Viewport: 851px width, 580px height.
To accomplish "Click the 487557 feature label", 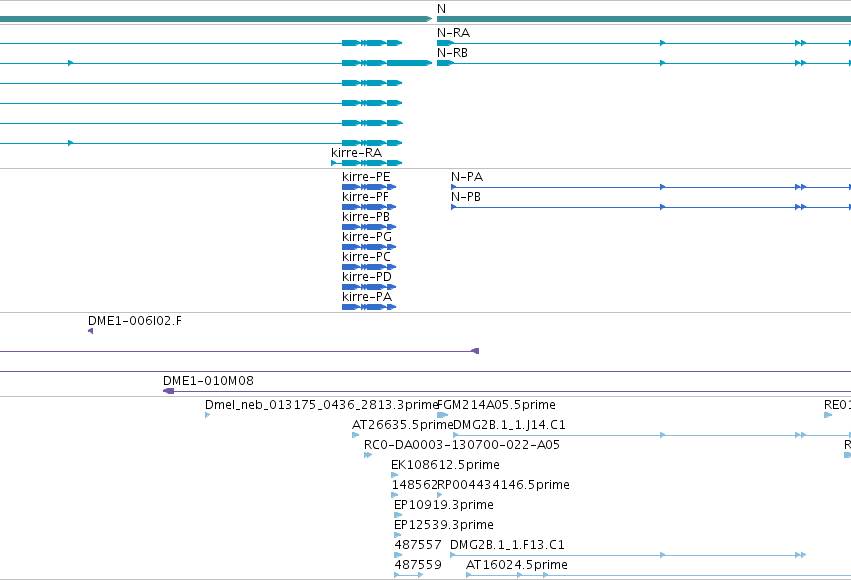I will point(418,545).
